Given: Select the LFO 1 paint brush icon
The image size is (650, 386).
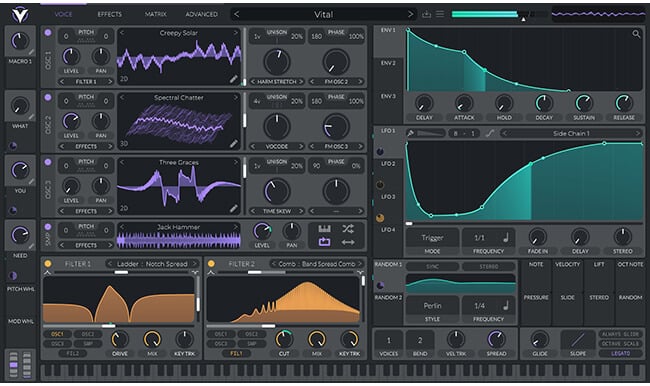Looking at the screenshot, I should pos(410,133).
